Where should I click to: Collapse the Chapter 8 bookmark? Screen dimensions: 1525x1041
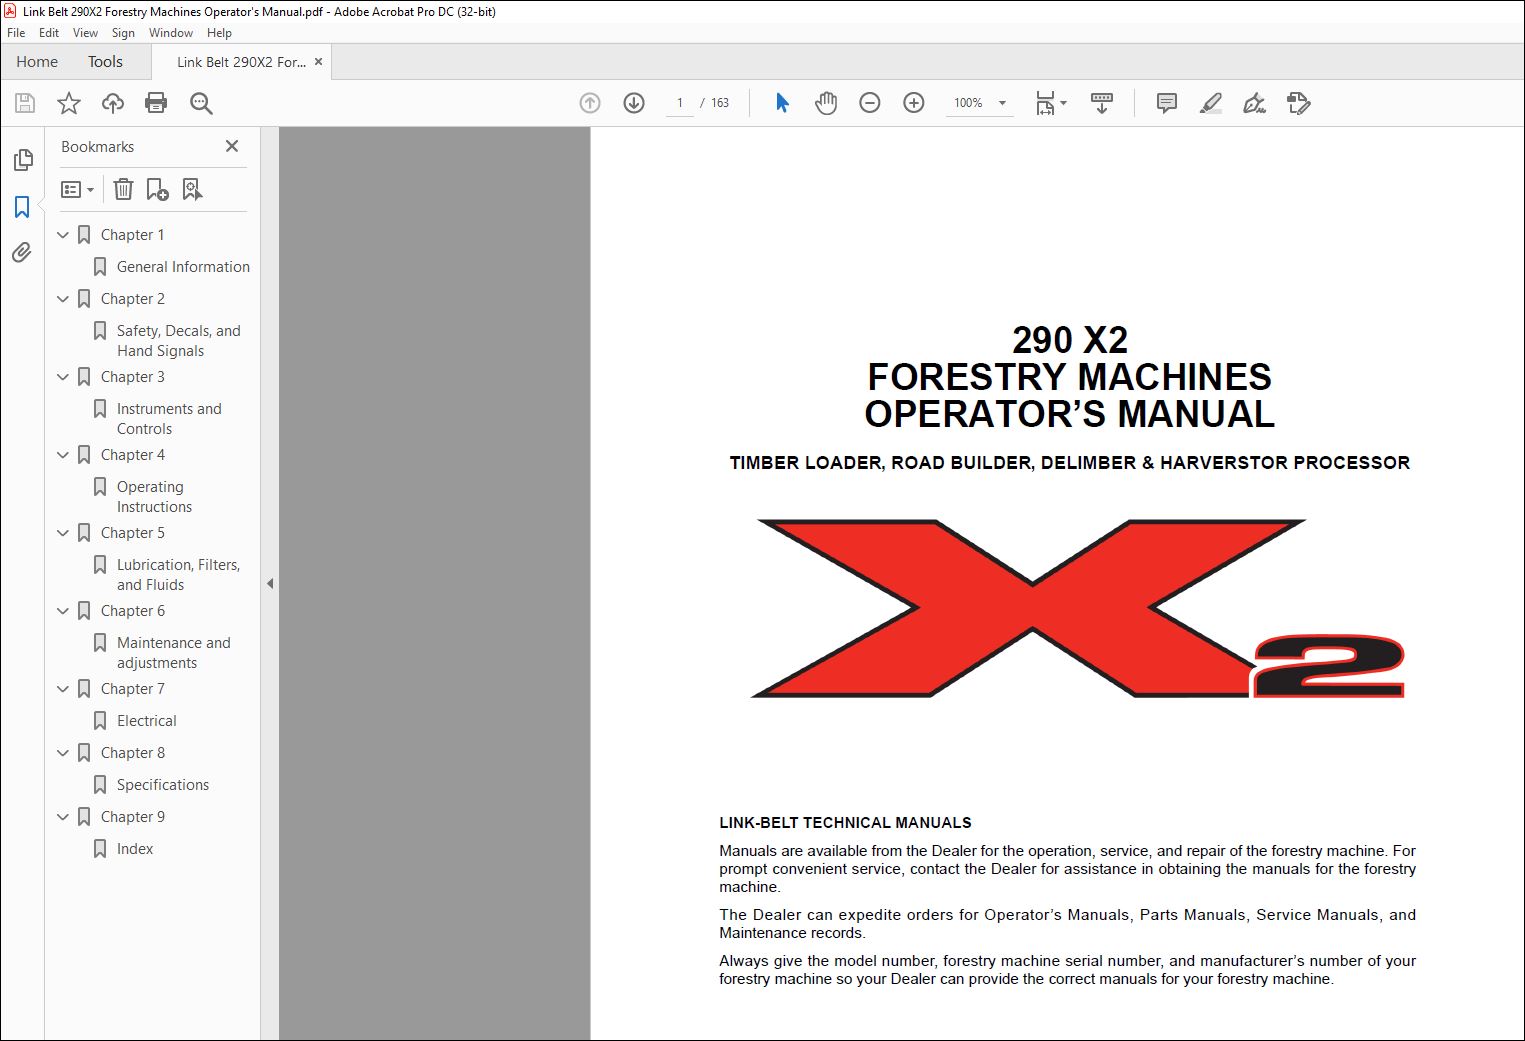[x=63, y=753]
